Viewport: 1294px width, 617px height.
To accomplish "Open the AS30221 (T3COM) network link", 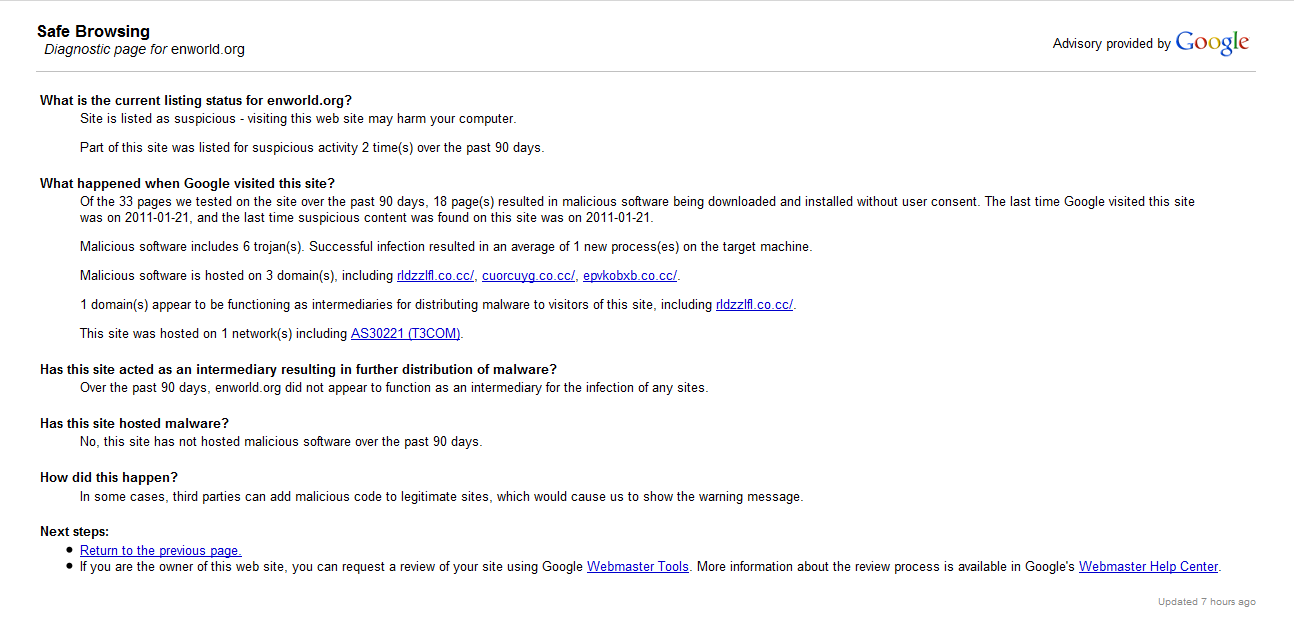I will [x=406, y=334].
